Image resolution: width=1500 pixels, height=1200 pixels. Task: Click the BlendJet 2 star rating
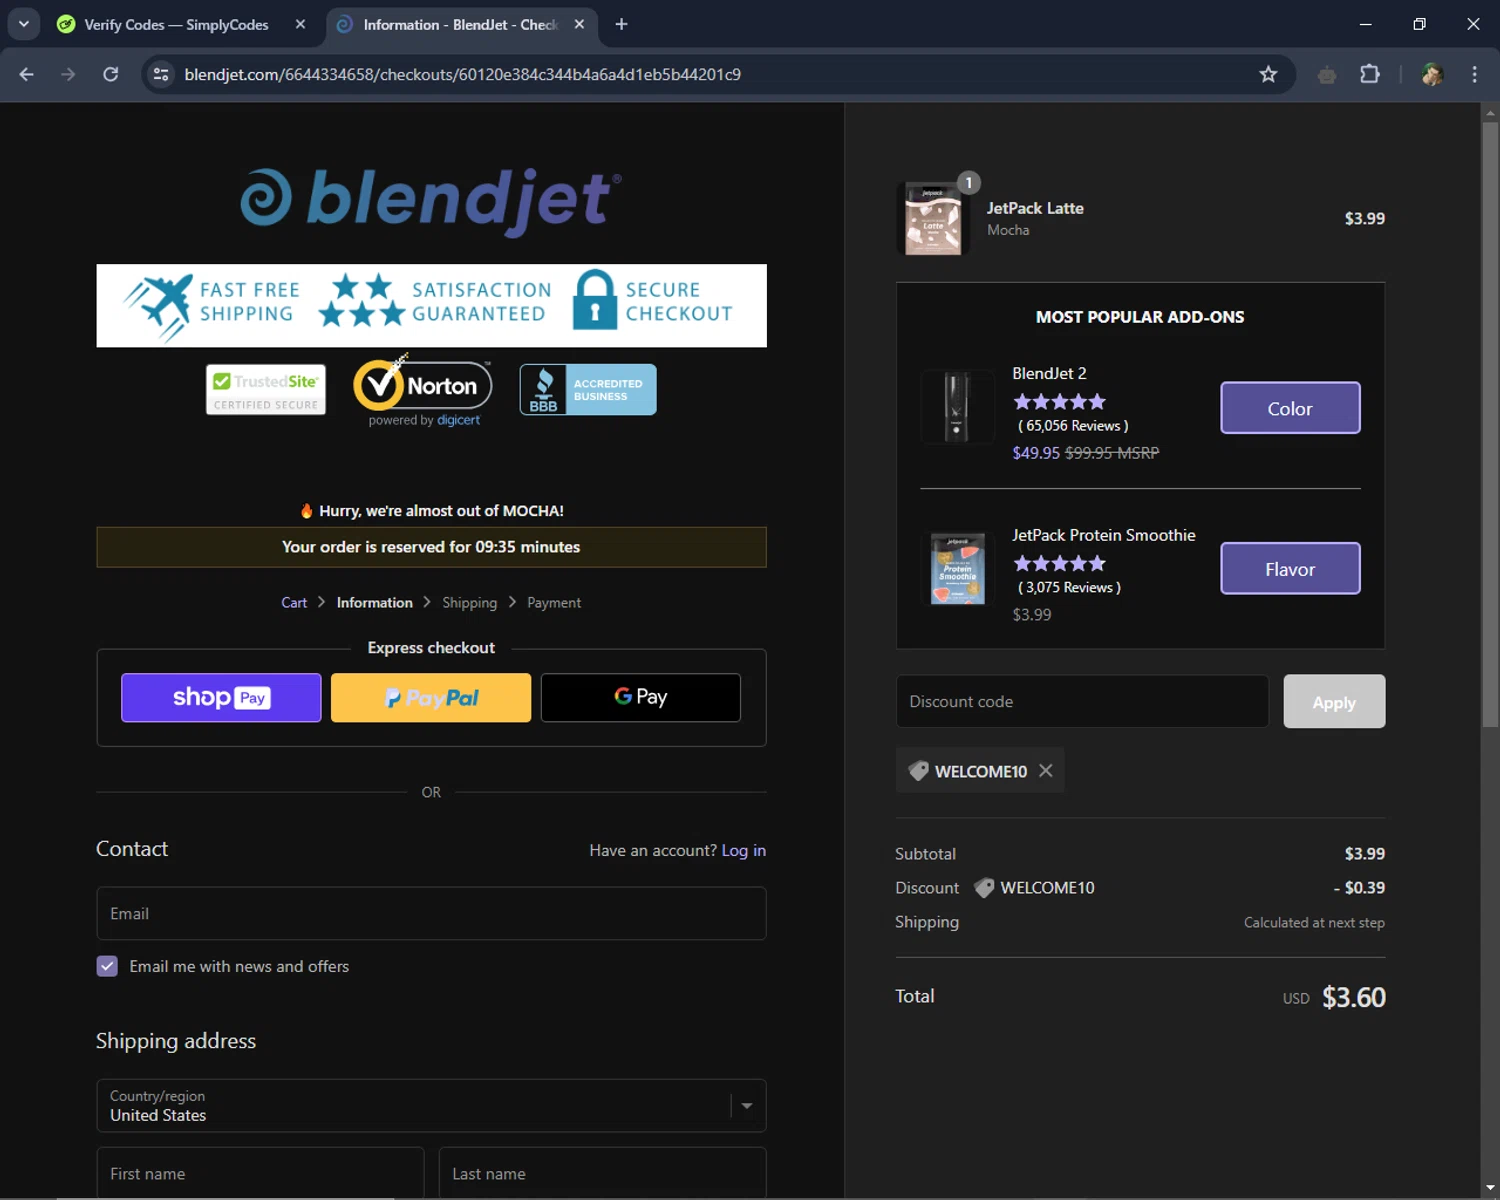click(x=1059, y=401)
